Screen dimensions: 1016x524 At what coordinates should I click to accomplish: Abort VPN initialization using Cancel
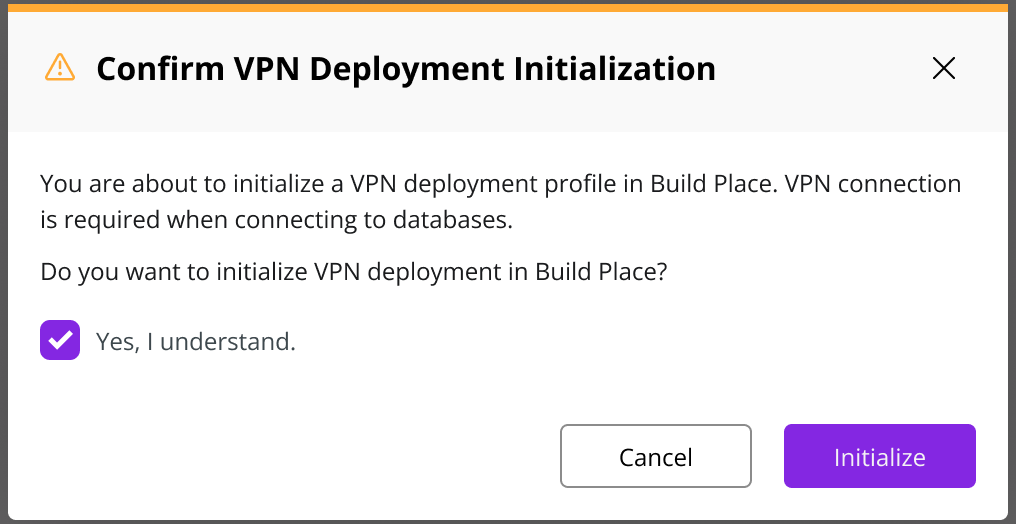(656, 456)
